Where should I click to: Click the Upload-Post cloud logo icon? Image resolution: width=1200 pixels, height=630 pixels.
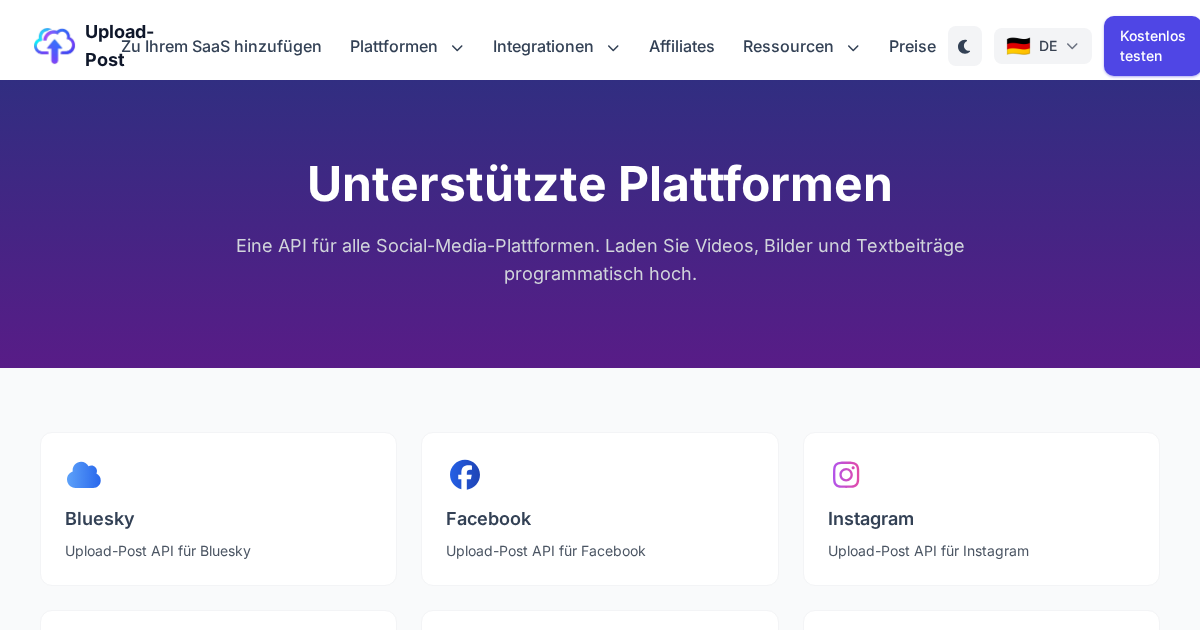click(x=54, y=46)
